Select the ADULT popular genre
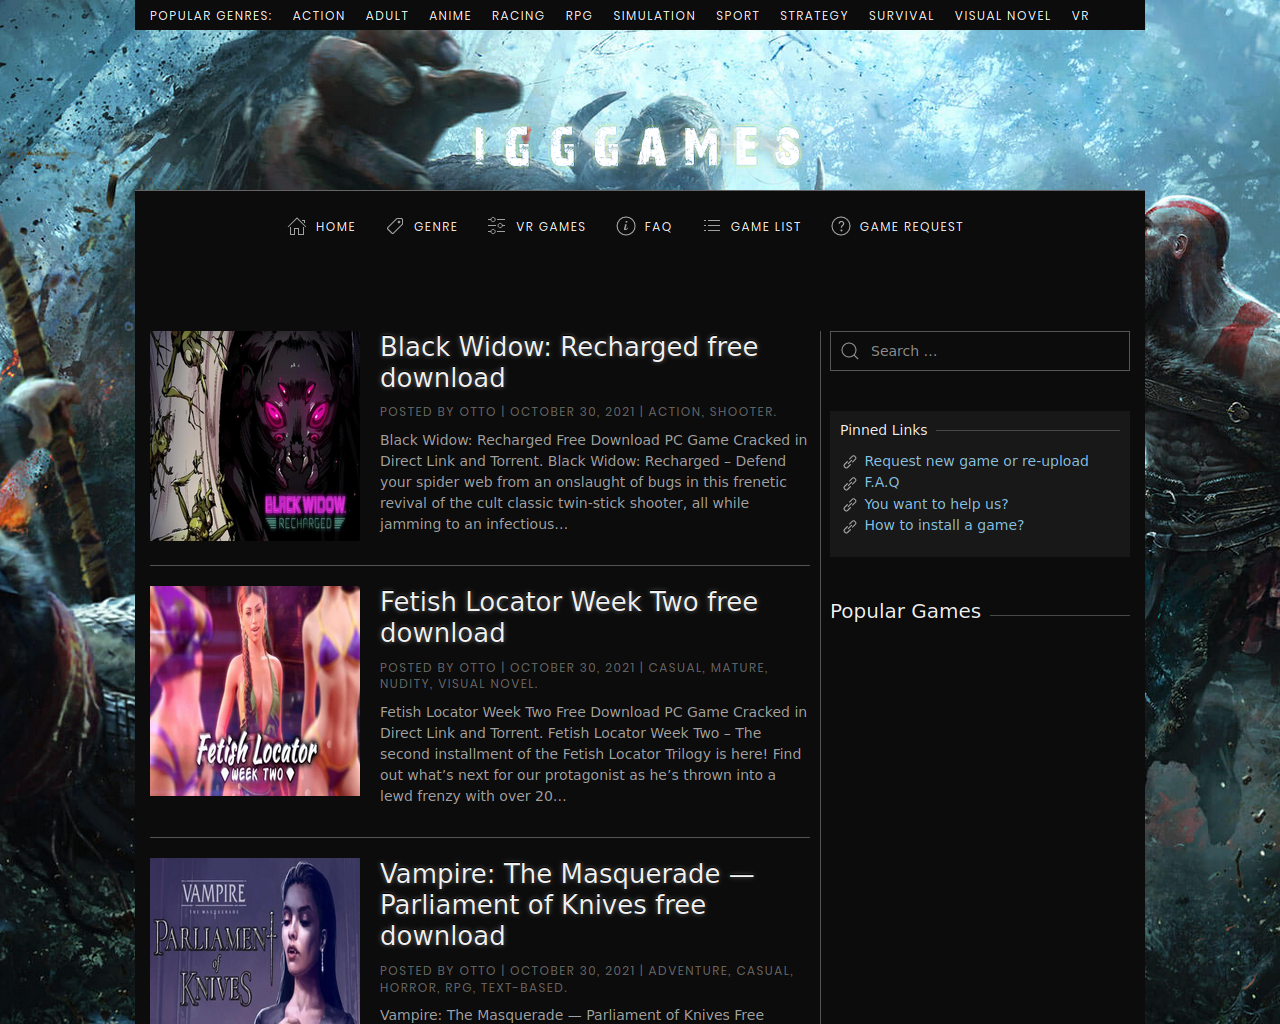This screenshot has width=1280, height=1024. tap(387, 16)
